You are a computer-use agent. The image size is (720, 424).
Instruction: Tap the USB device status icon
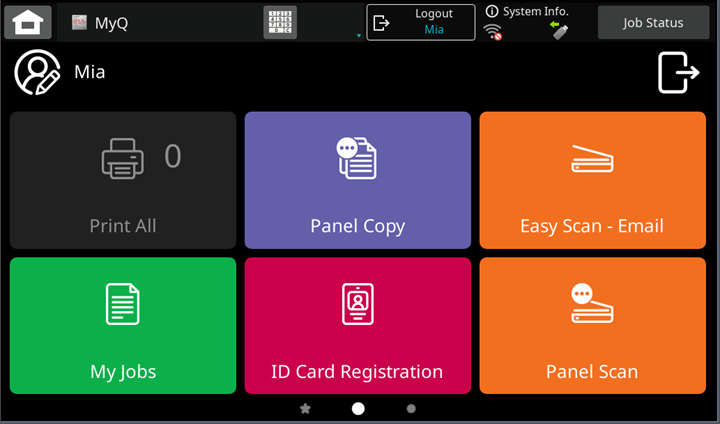point(559,32)
